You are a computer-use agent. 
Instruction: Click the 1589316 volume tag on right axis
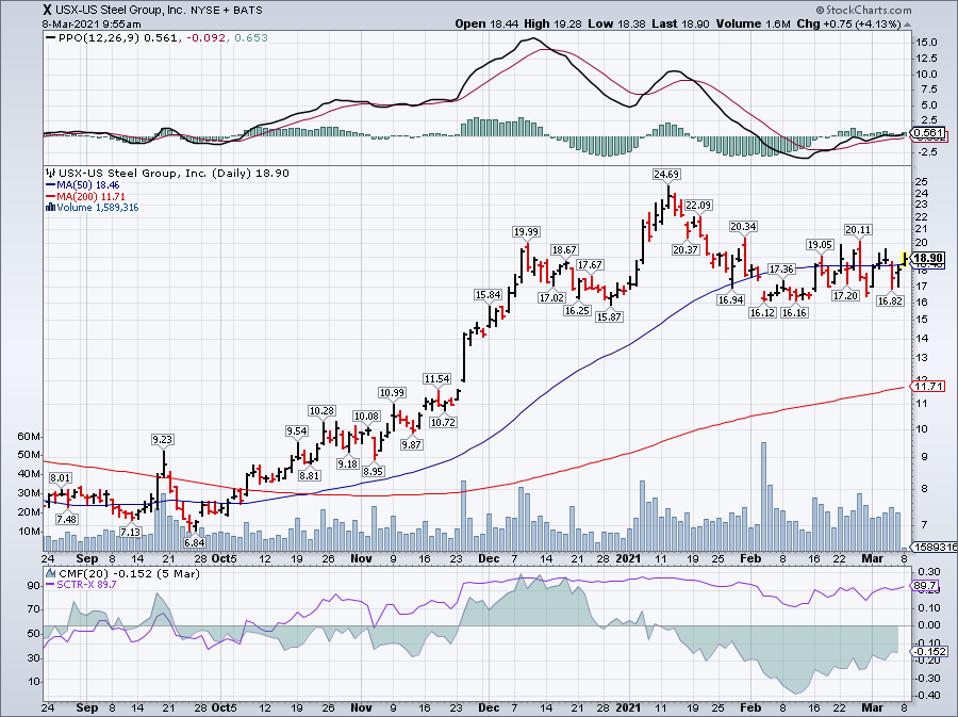tap(934, 547)
